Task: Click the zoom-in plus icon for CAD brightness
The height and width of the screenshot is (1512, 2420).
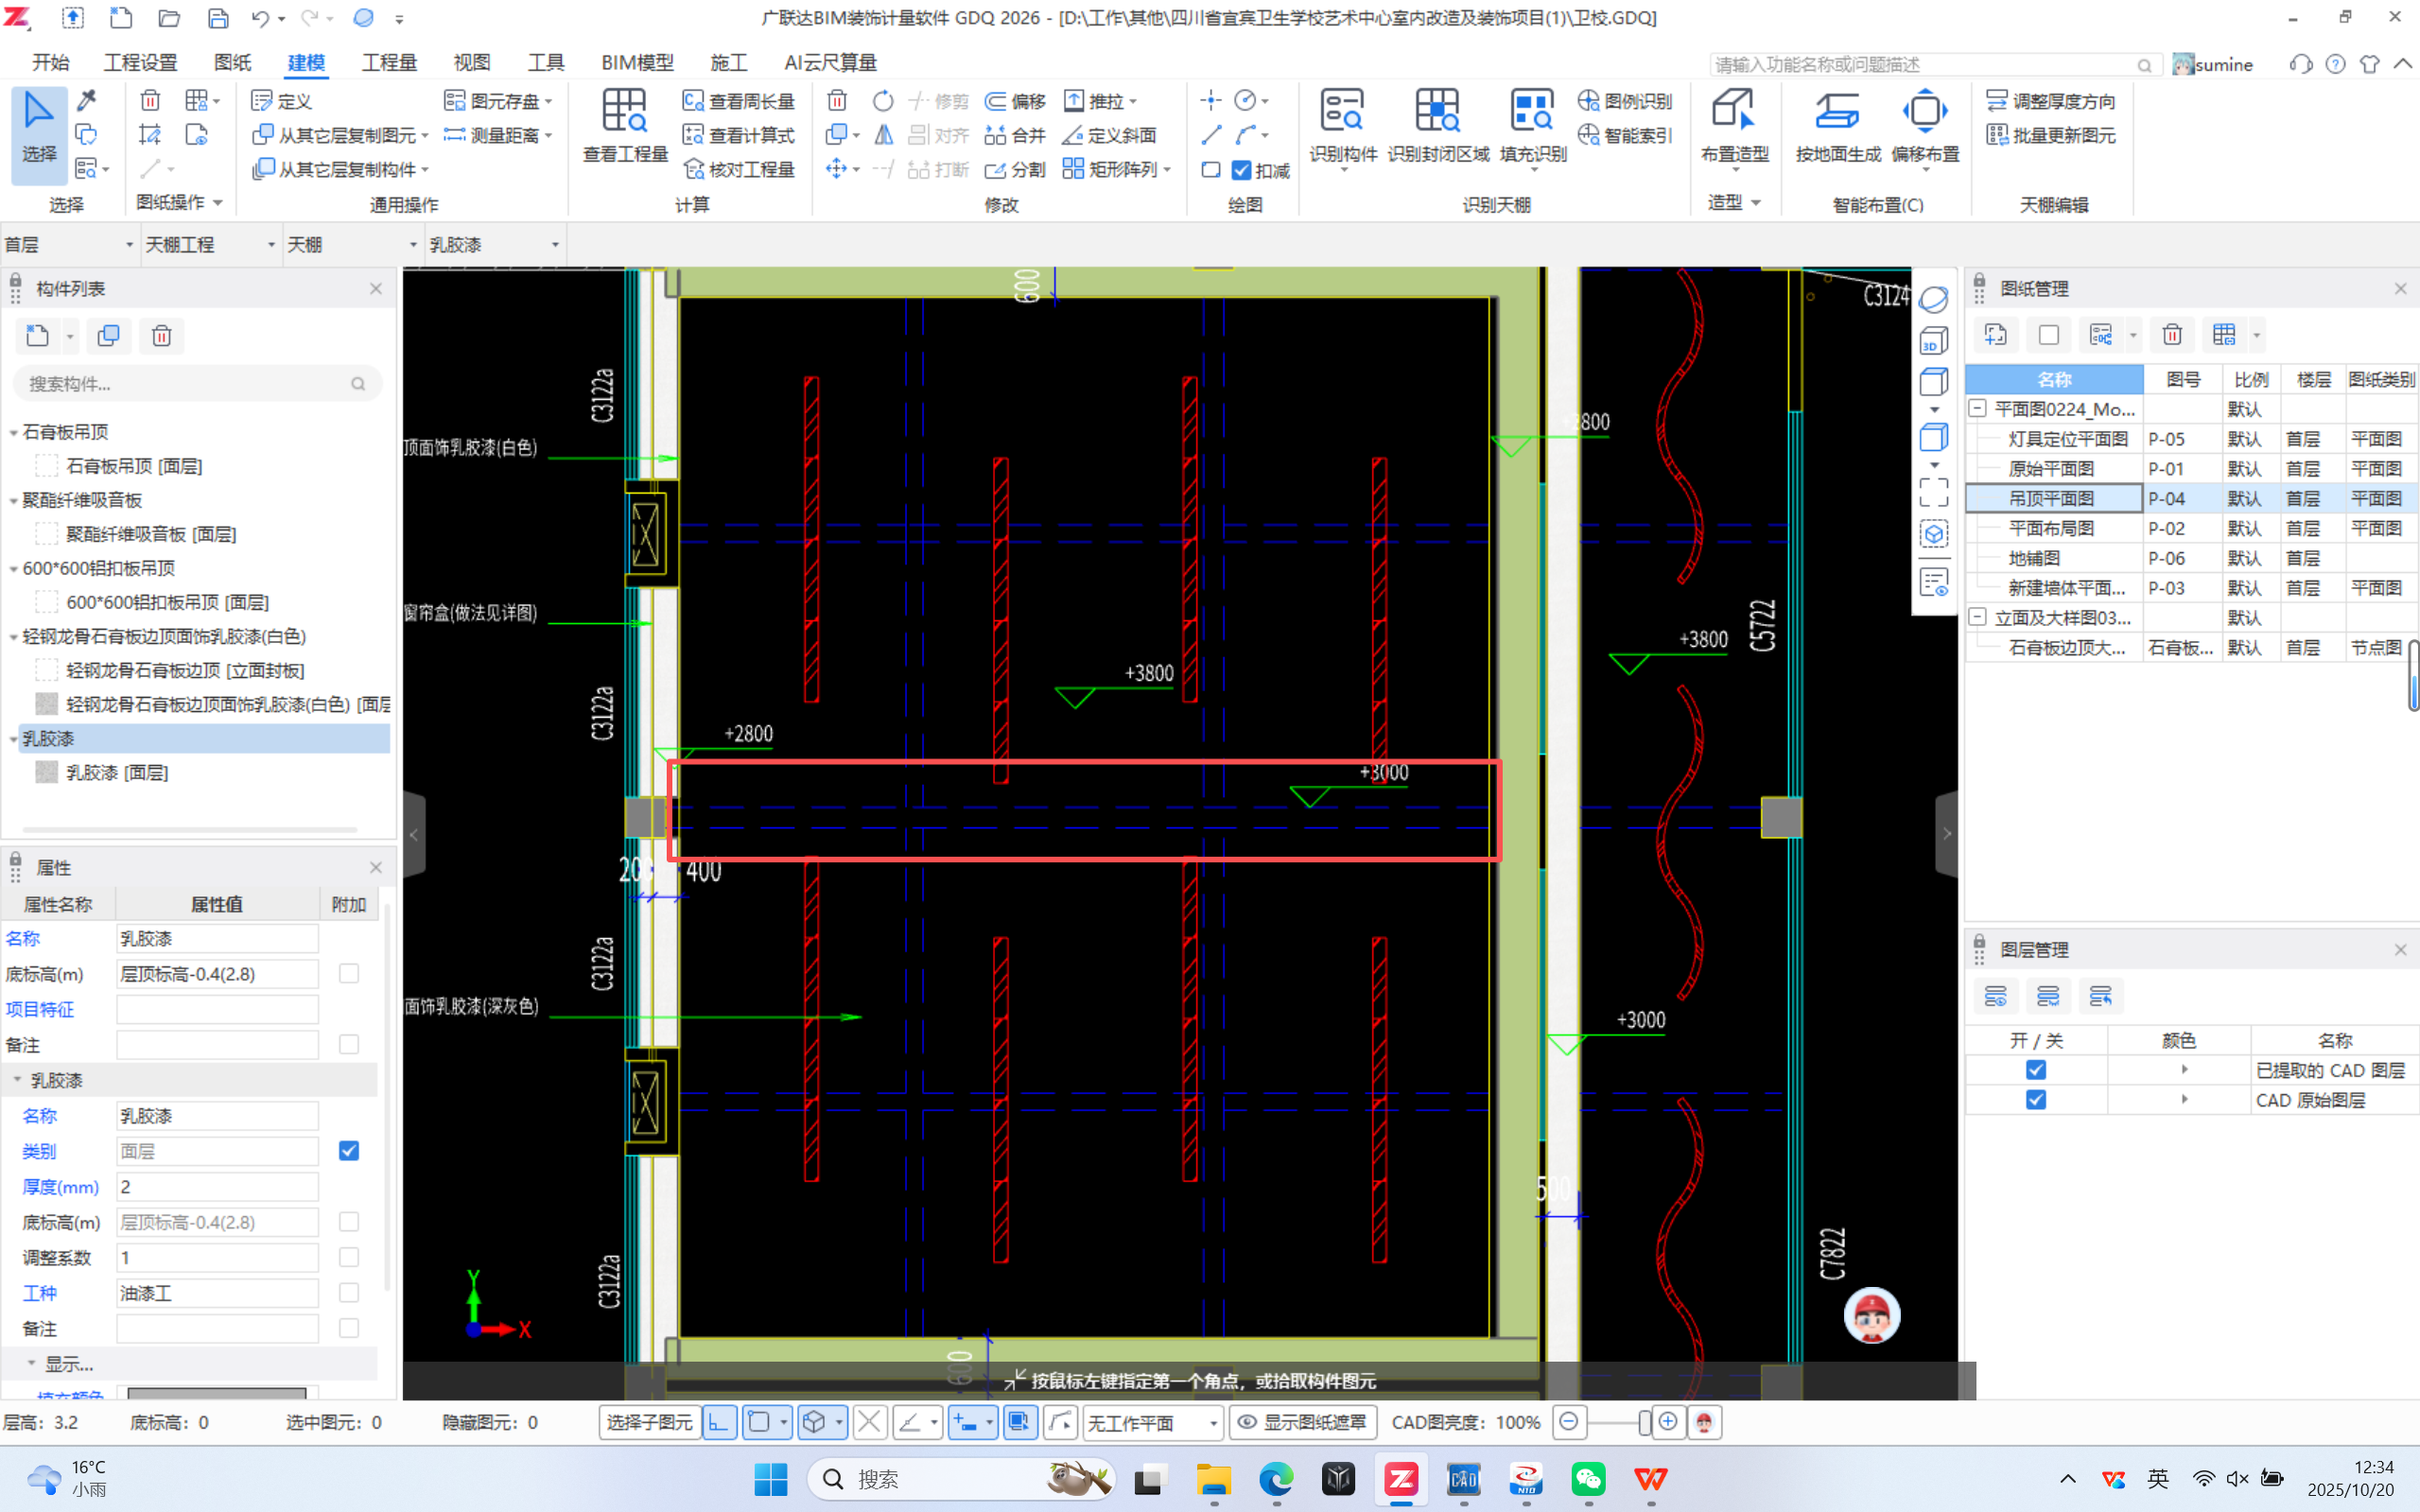Action: [x=1667, y=1422]
